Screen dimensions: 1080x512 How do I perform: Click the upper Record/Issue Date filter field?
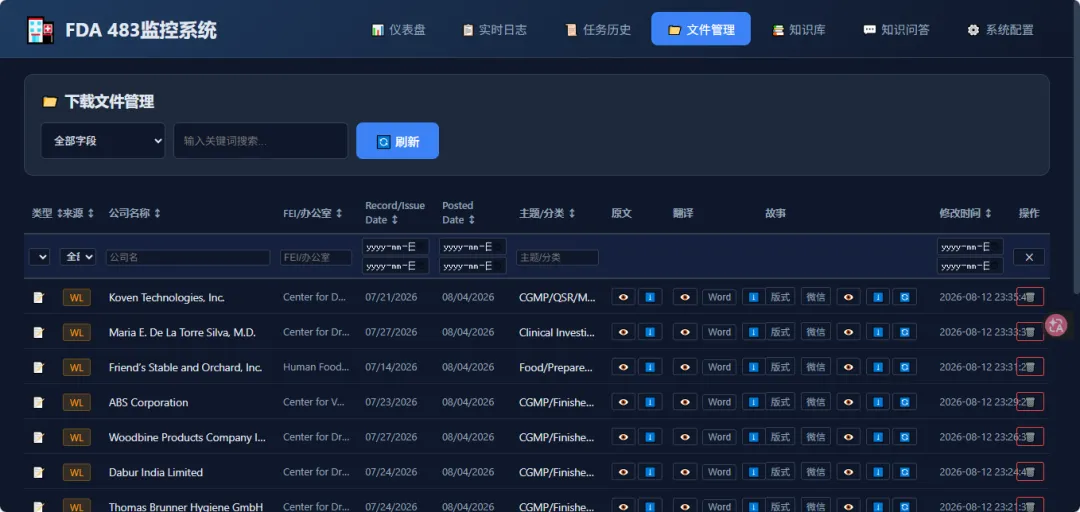pos(396,247)
